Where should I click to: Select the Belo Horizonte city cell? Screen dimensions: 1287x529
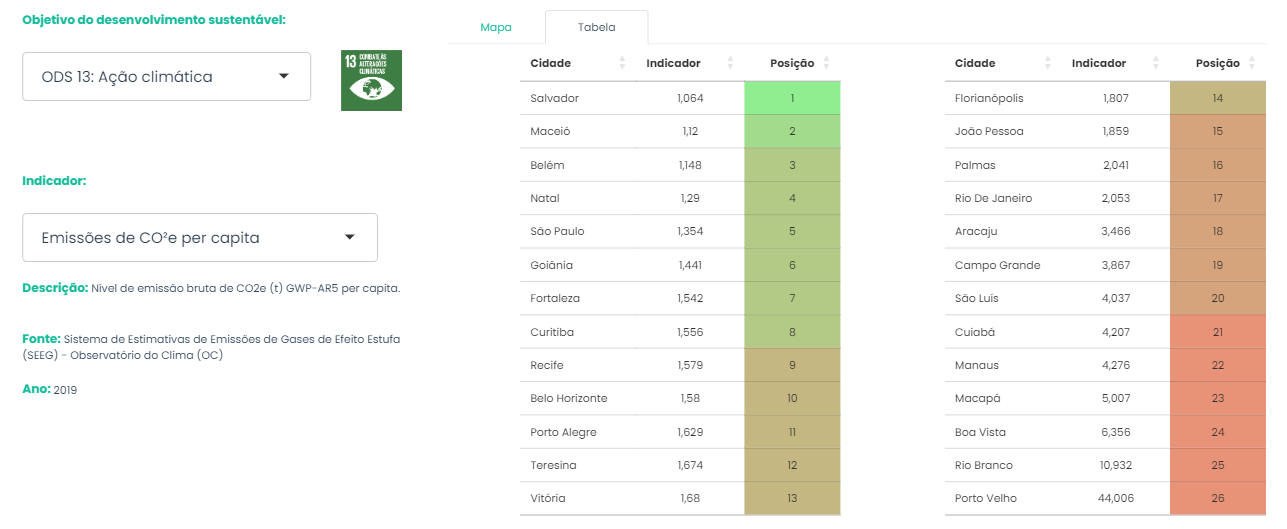[578, 398]
